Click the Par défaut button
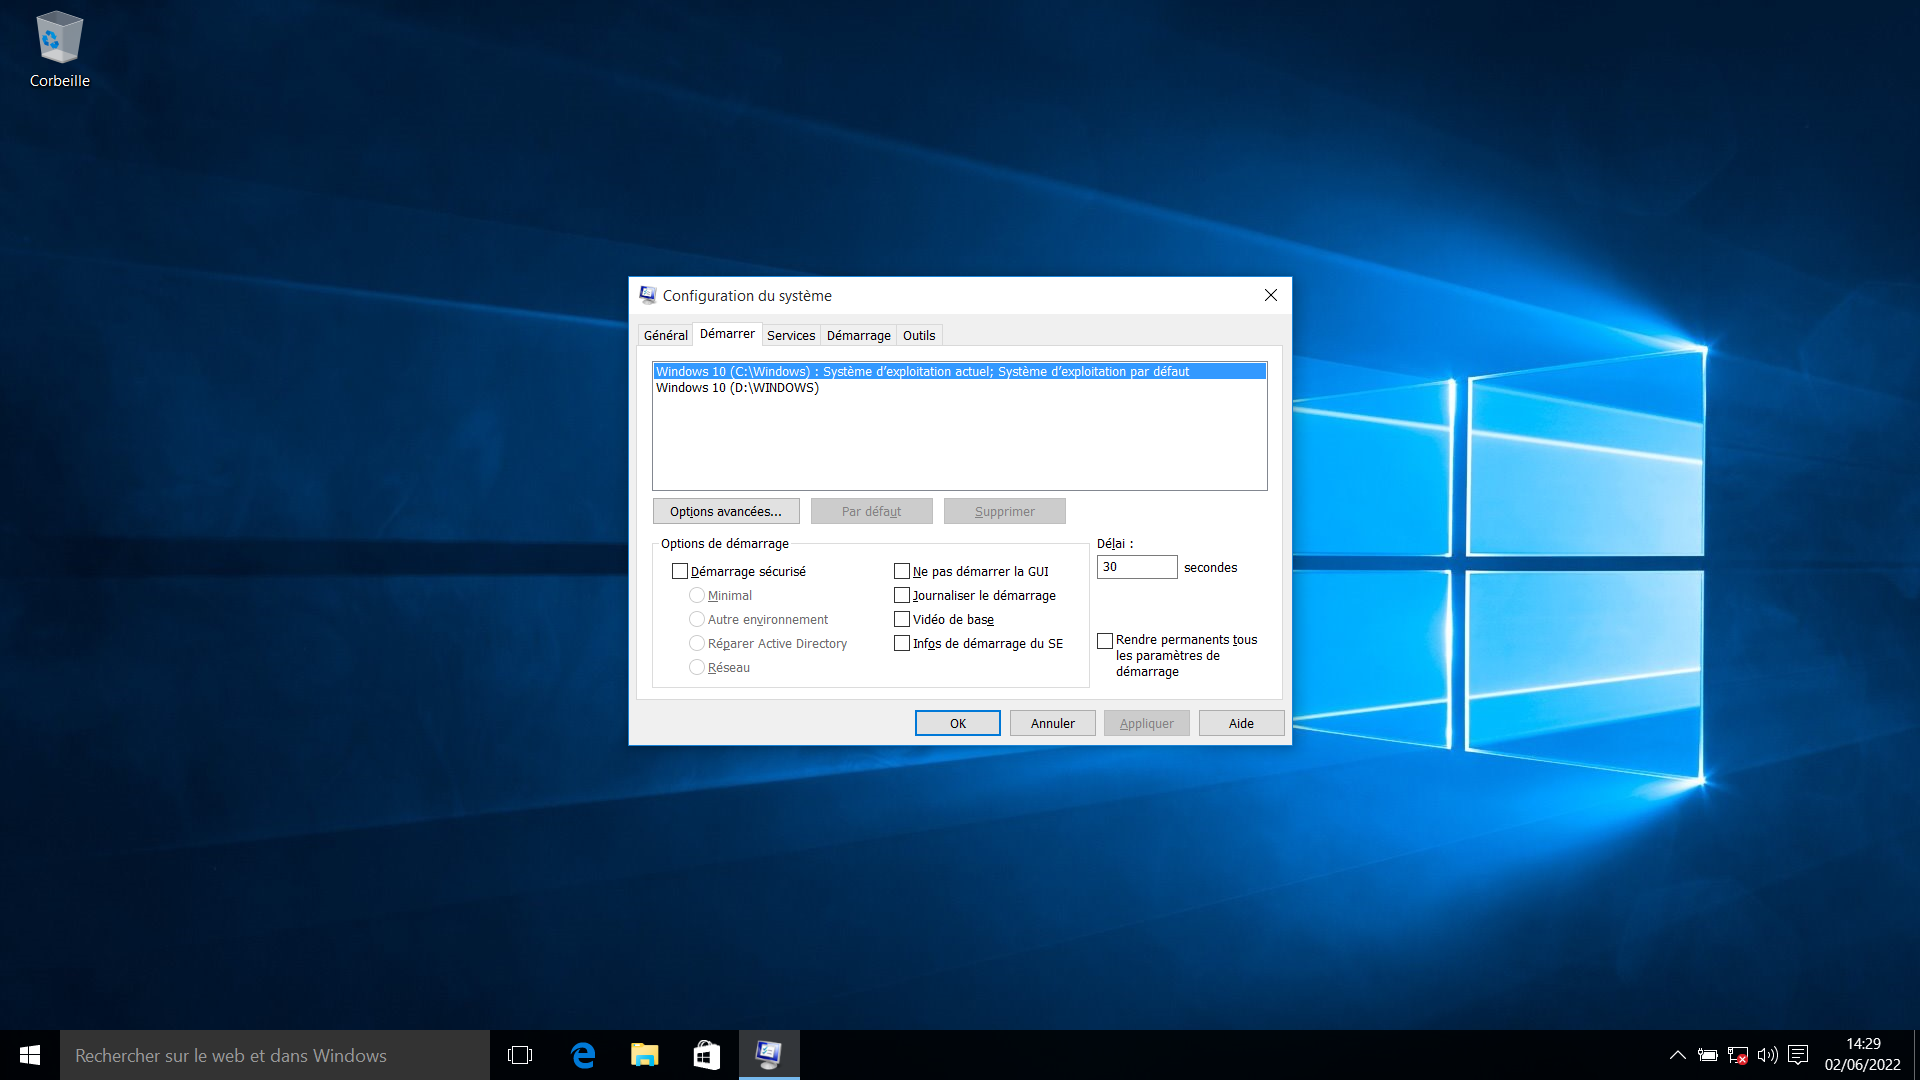The image size is (1920, 1080). [871, 511]
